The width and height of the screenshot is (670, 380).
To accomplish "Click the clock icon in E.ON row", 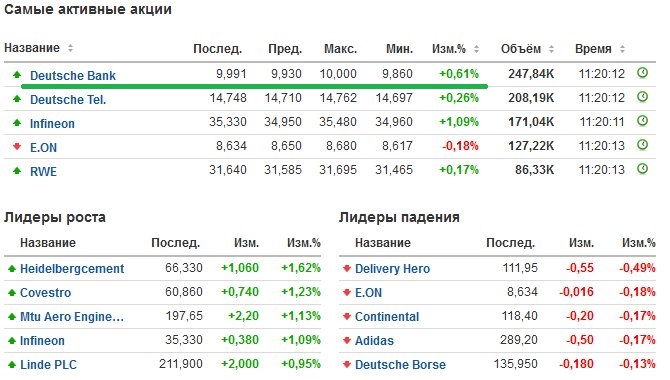I will tap(642, 144).
